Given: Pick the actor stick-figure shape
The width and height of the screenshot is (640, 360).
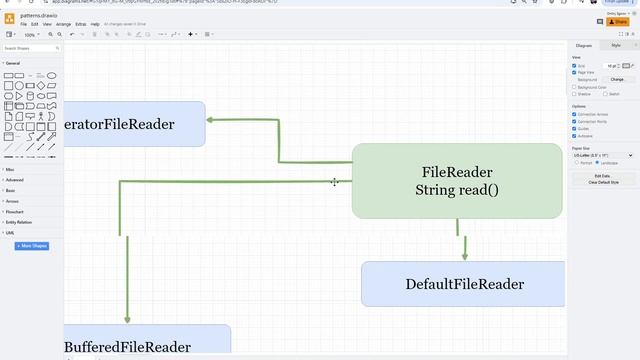Looking at the screenshot, I should tap(41, 116).
